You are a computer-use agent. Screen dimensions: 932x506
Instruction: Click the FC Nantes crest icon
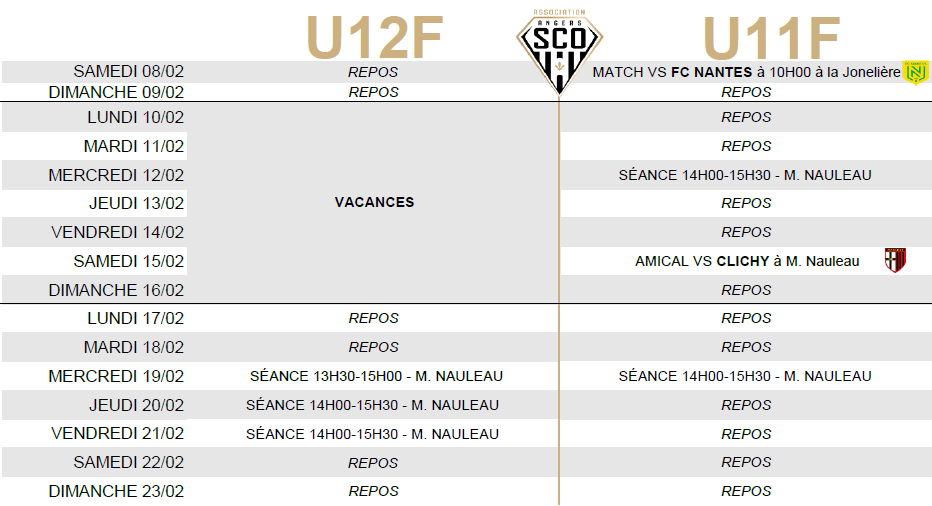click(x=915, y=73)
